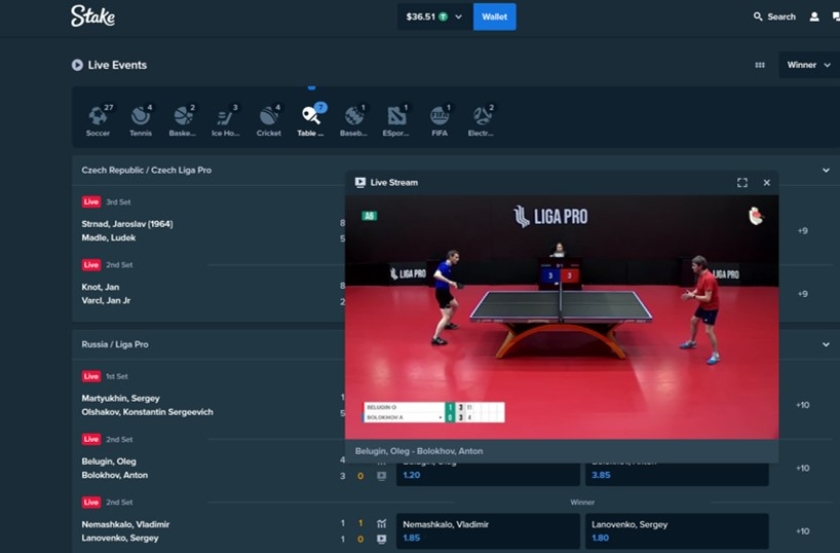
Task: Bet on Bolokhov at 3.85
Action: [x=677, y=474]
